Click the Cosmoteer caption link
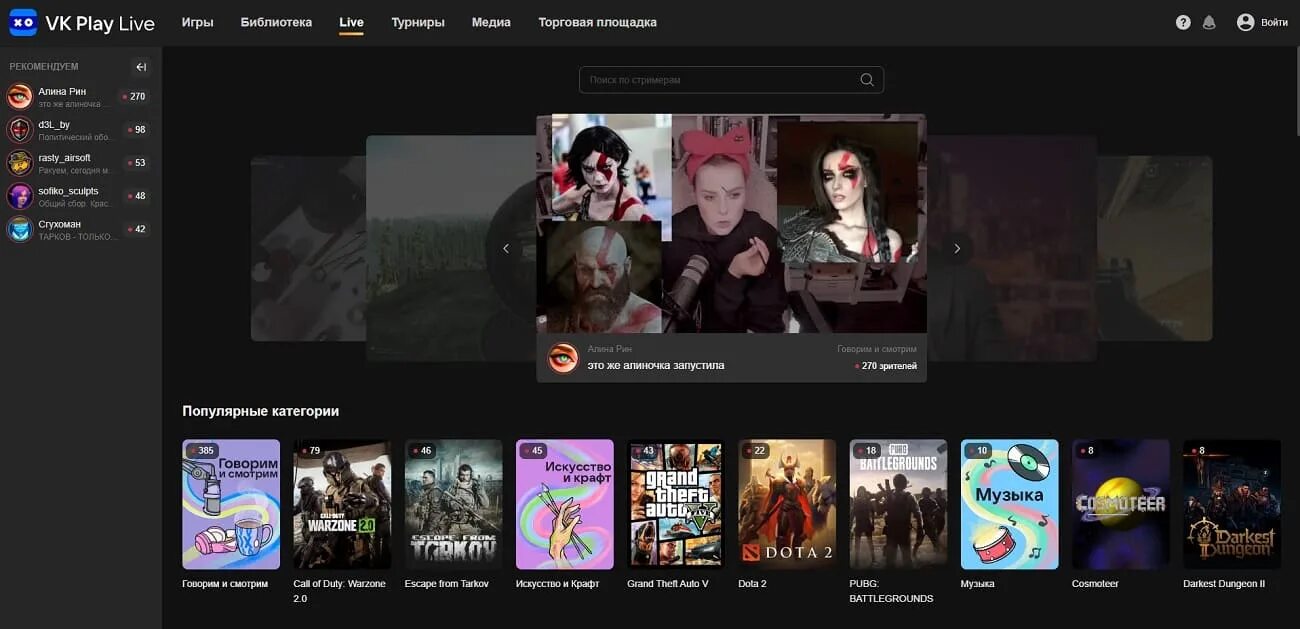The height and width of the screenshot is (629, 1300). pyautogui.click(x=1095, y=584)
